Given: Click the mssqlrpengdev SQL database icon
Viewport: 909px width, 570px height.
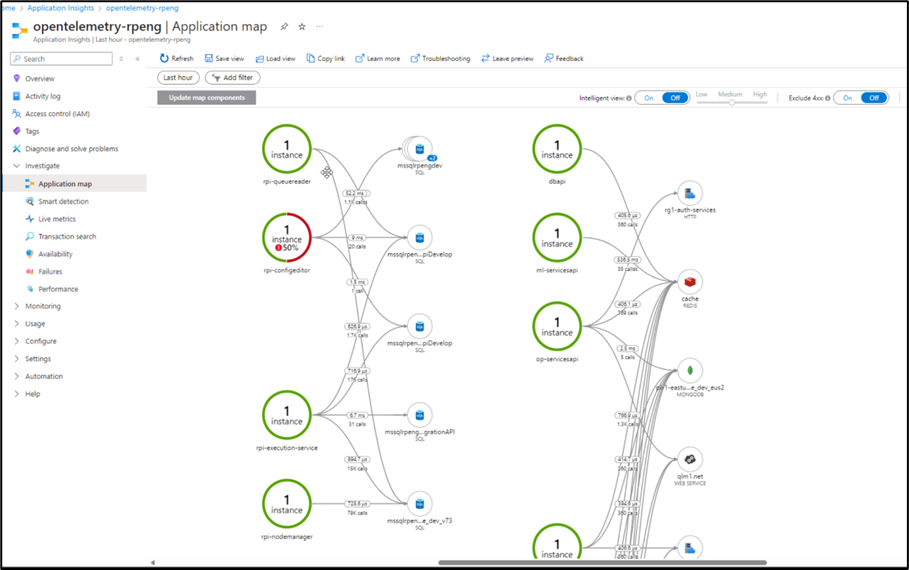Looking at the screenshot, I should [x=419, y=150].
